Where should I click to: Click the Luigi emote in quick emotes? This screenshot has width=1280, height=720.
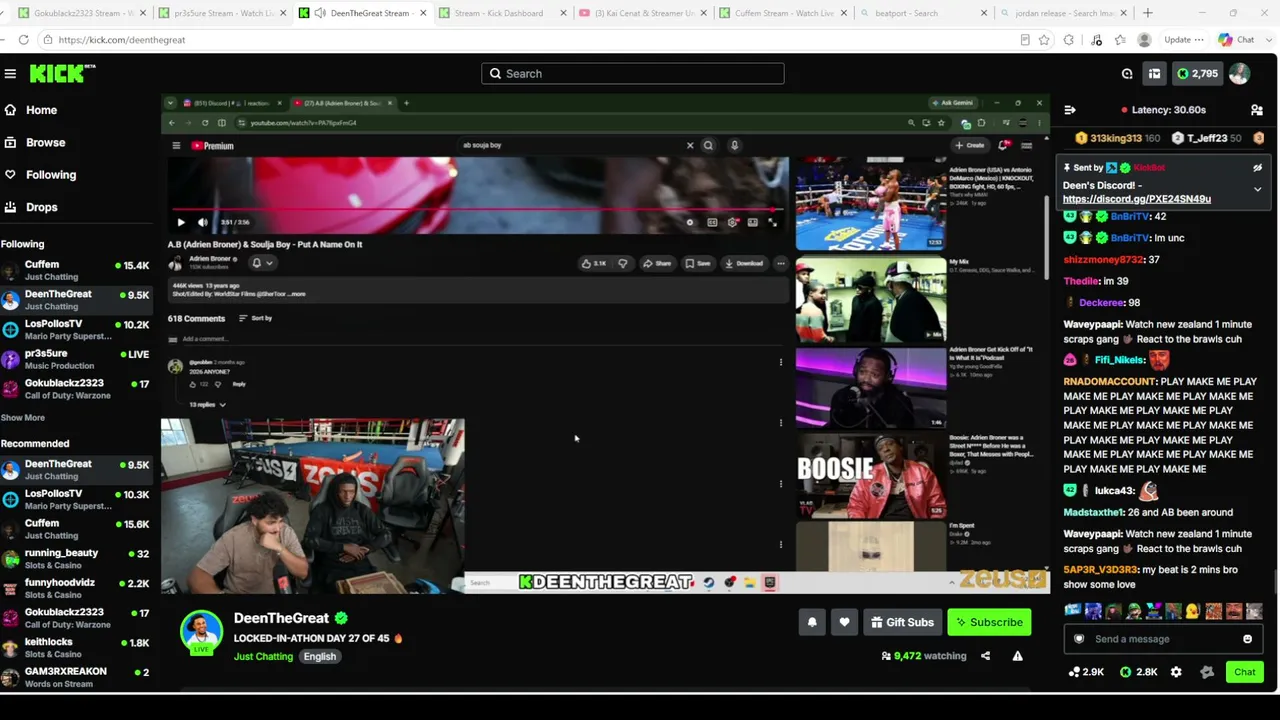coord(1134,611)
